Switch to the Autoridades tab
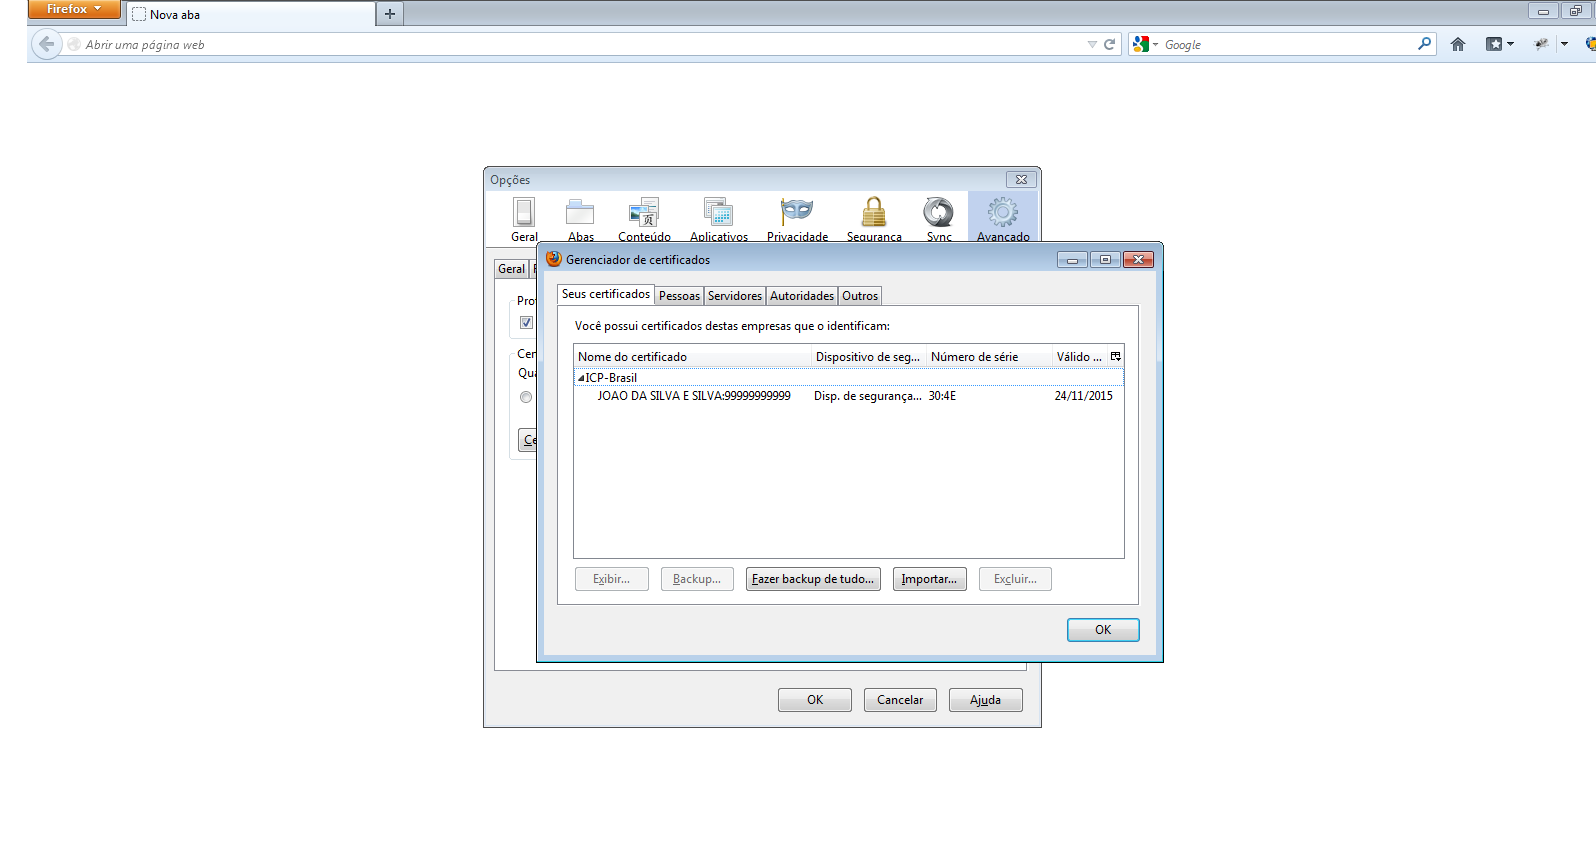 click(801, 296)
